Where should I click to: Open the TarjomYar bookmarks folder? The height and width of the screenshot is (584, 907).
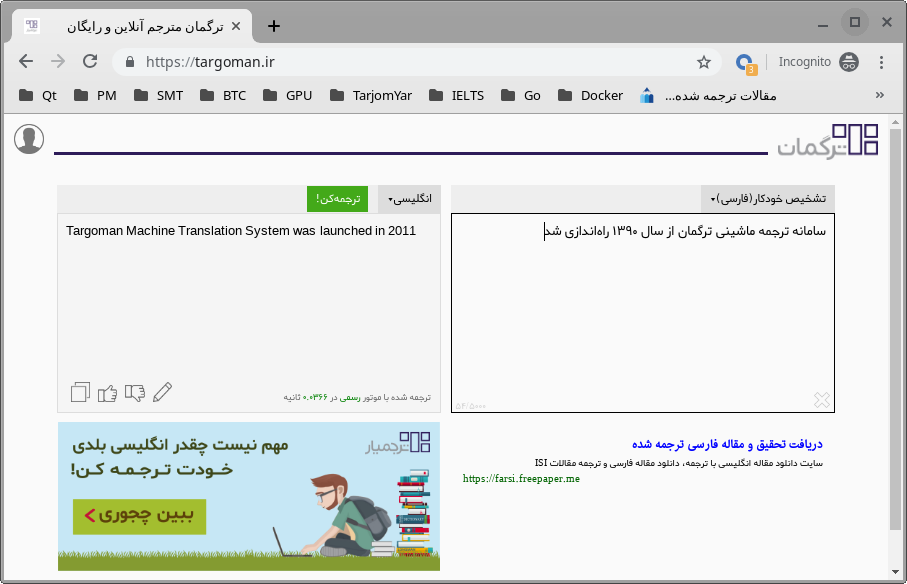pyautogui.click(x=371, y=95)
